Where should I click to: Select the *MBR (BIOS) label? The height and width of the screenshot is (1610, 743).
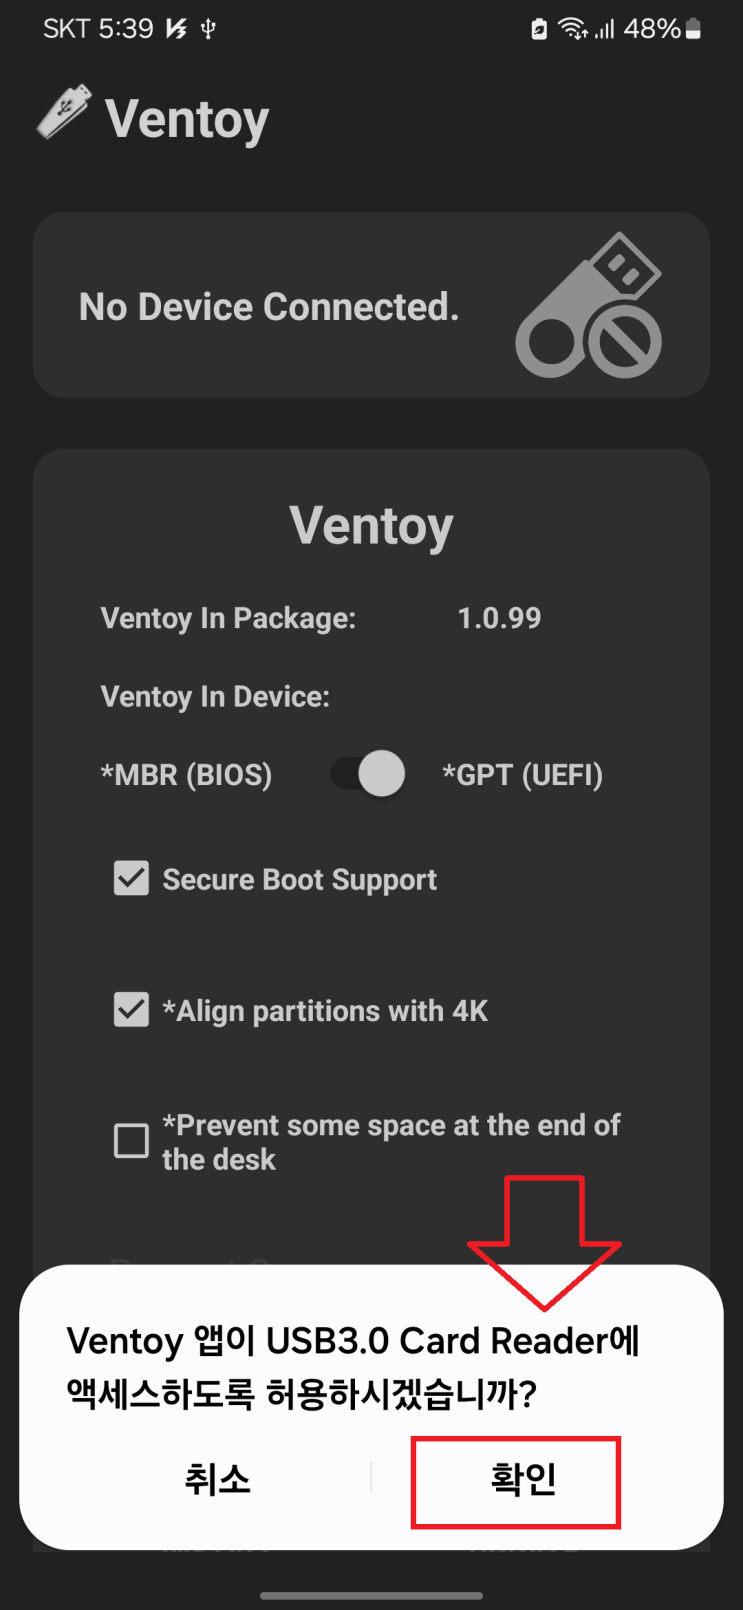tap(186, 775)
